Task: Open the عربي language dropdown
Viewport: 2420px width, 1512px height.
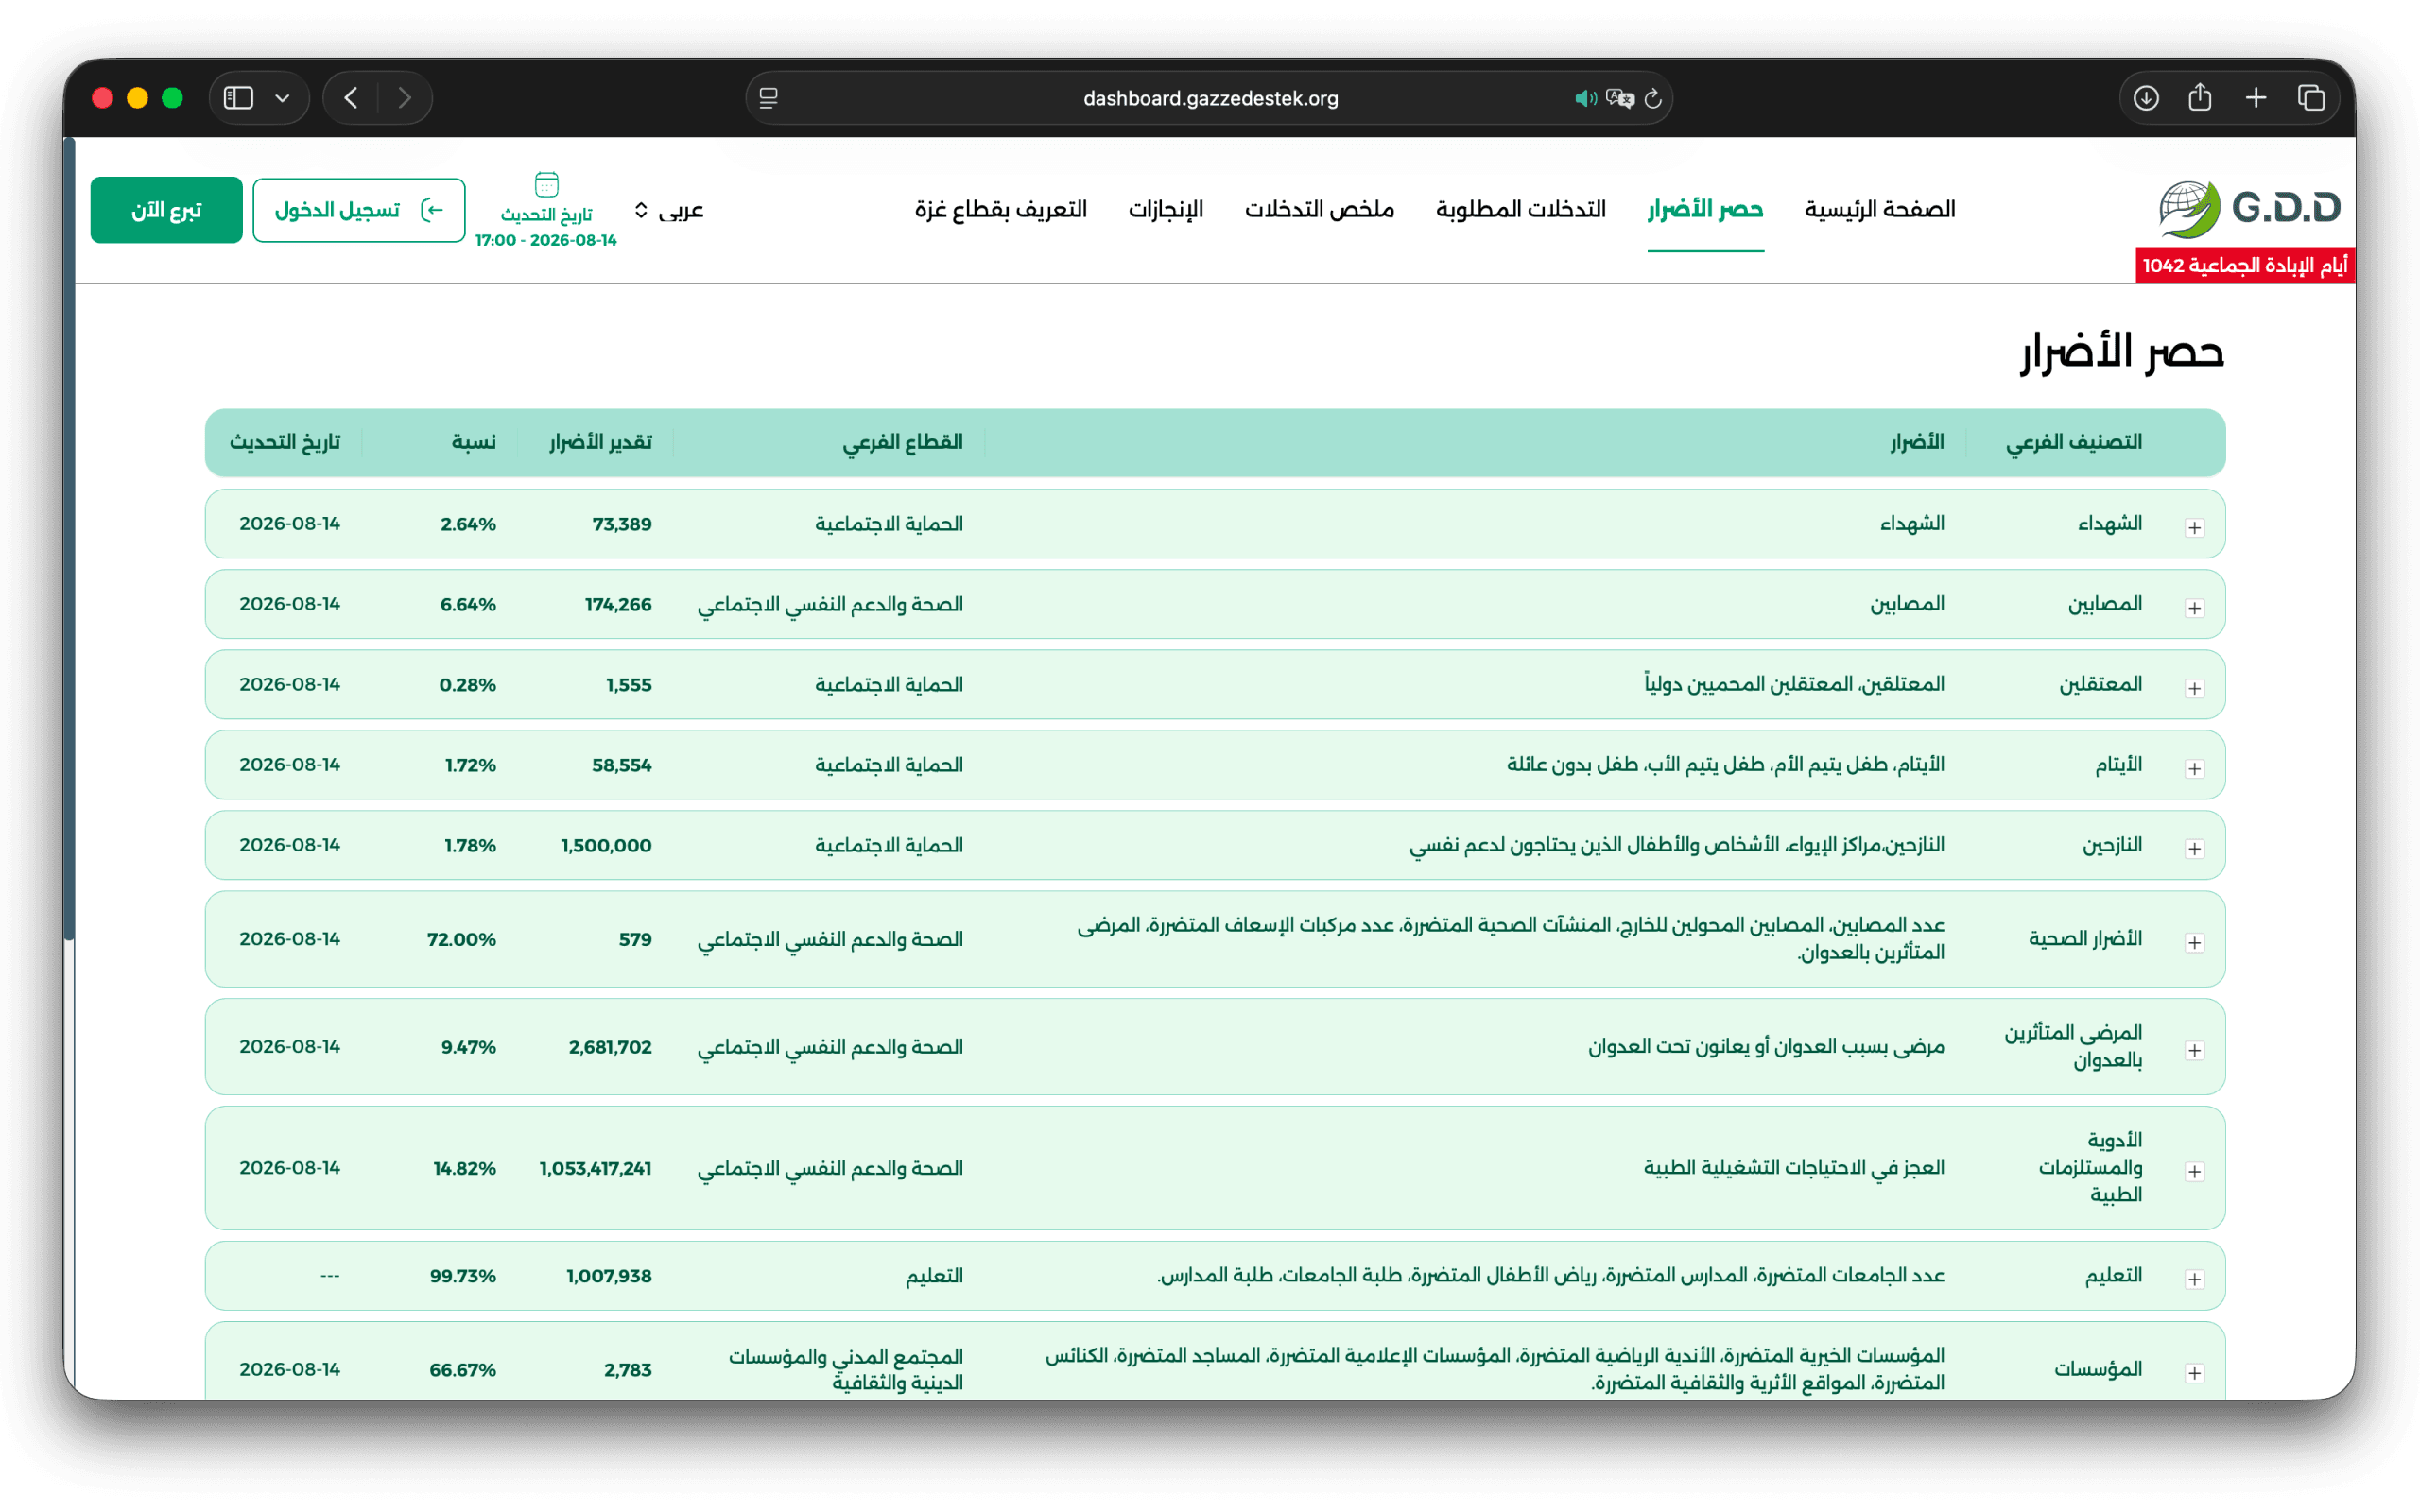Action: pyautogui.click(x=669, y=210)
